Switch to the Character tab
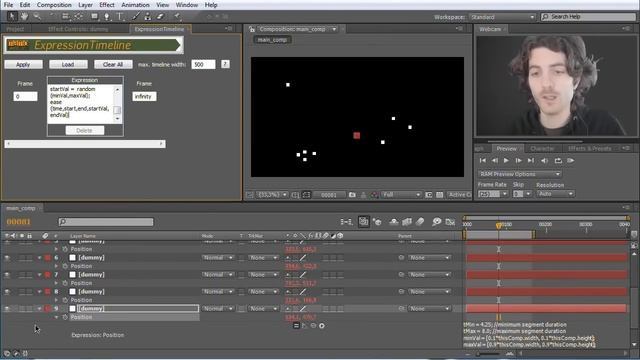Viewport: 640px width, 360px height. pos(542,149)
